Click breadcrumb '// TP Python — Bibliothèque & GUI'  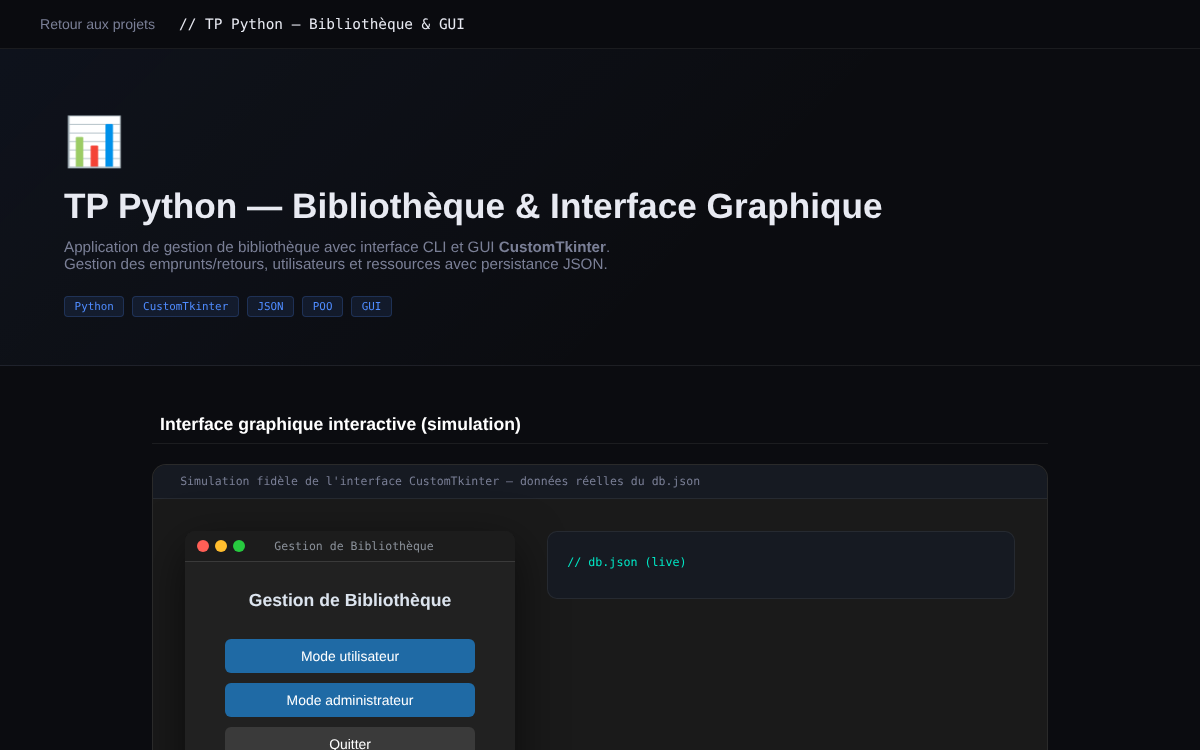pos(322,24)
